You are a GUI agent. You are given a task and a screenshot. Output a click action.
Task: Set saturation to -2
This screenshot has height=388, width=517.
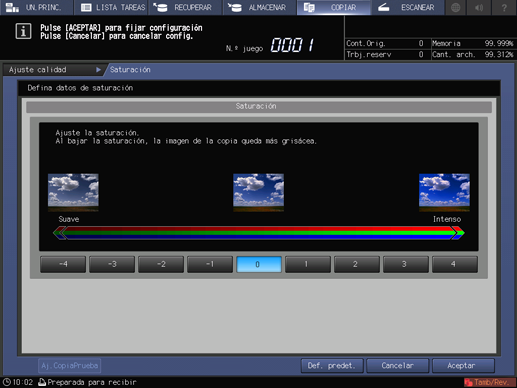161,264
